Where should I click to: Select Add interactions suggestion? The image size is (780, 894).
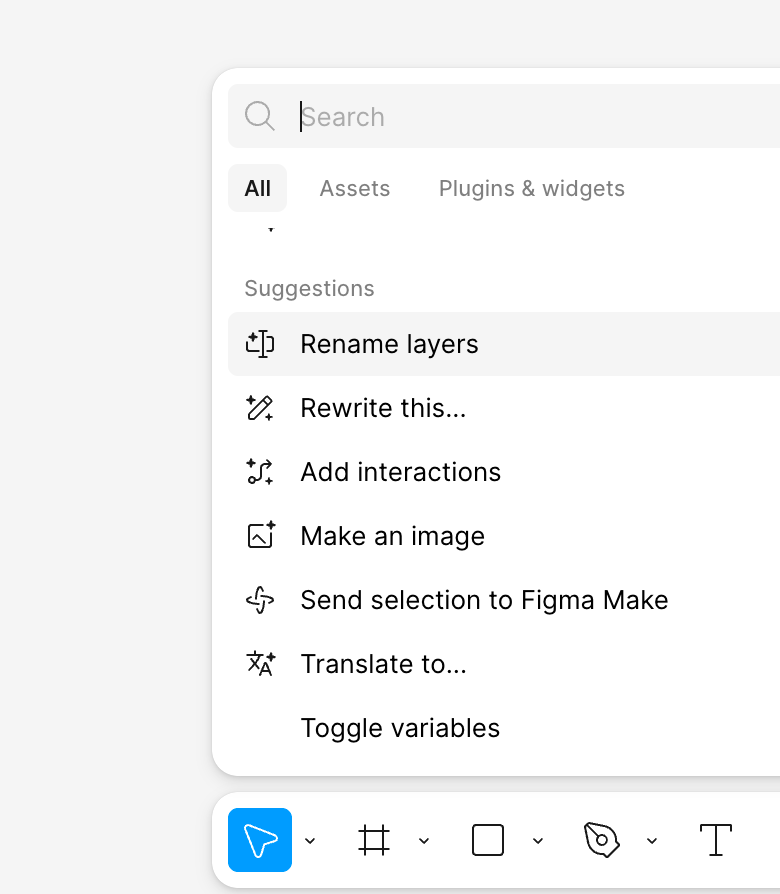[x=504, y=472]
